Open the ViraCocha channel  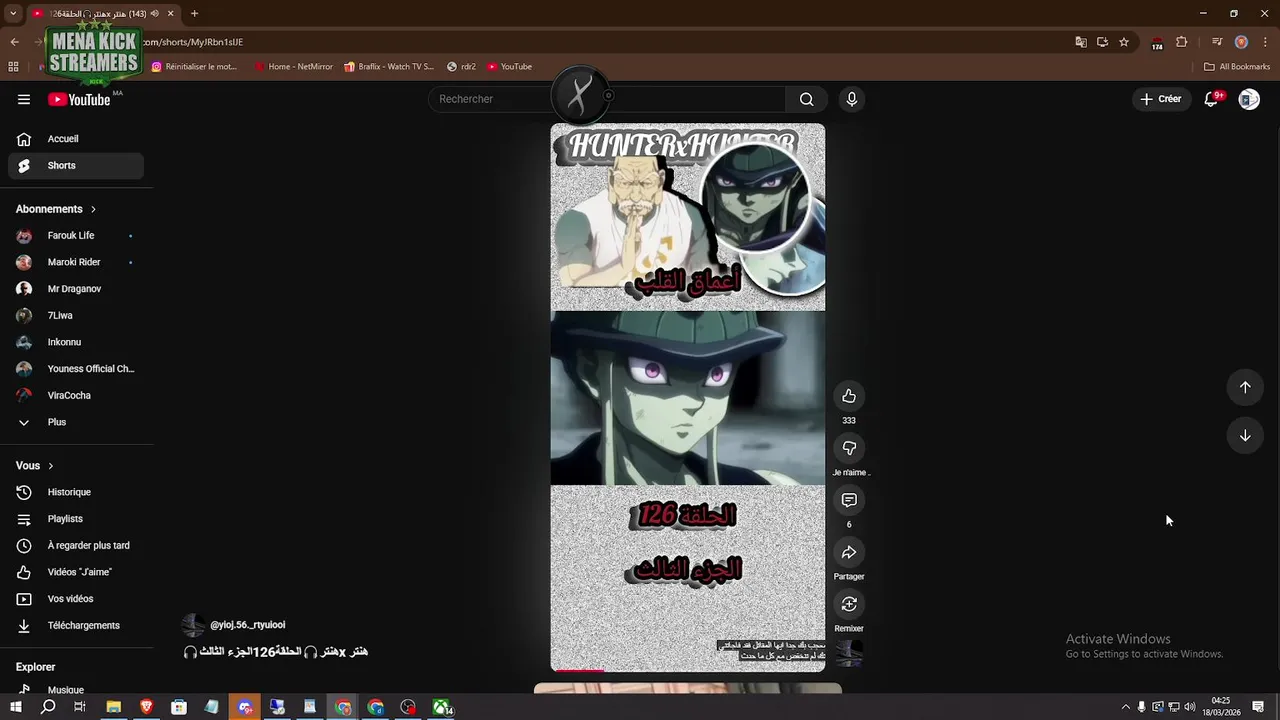point(76,396)
